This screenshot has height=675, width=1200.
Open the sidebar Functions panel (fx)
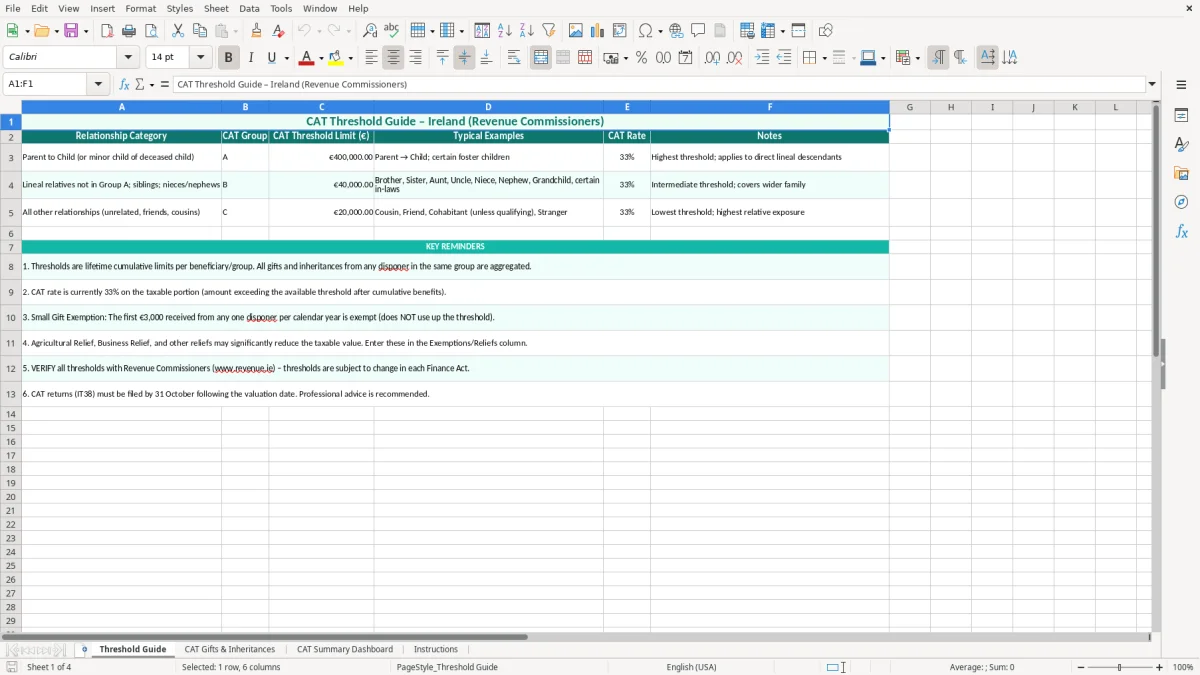tap(1181, 232)
